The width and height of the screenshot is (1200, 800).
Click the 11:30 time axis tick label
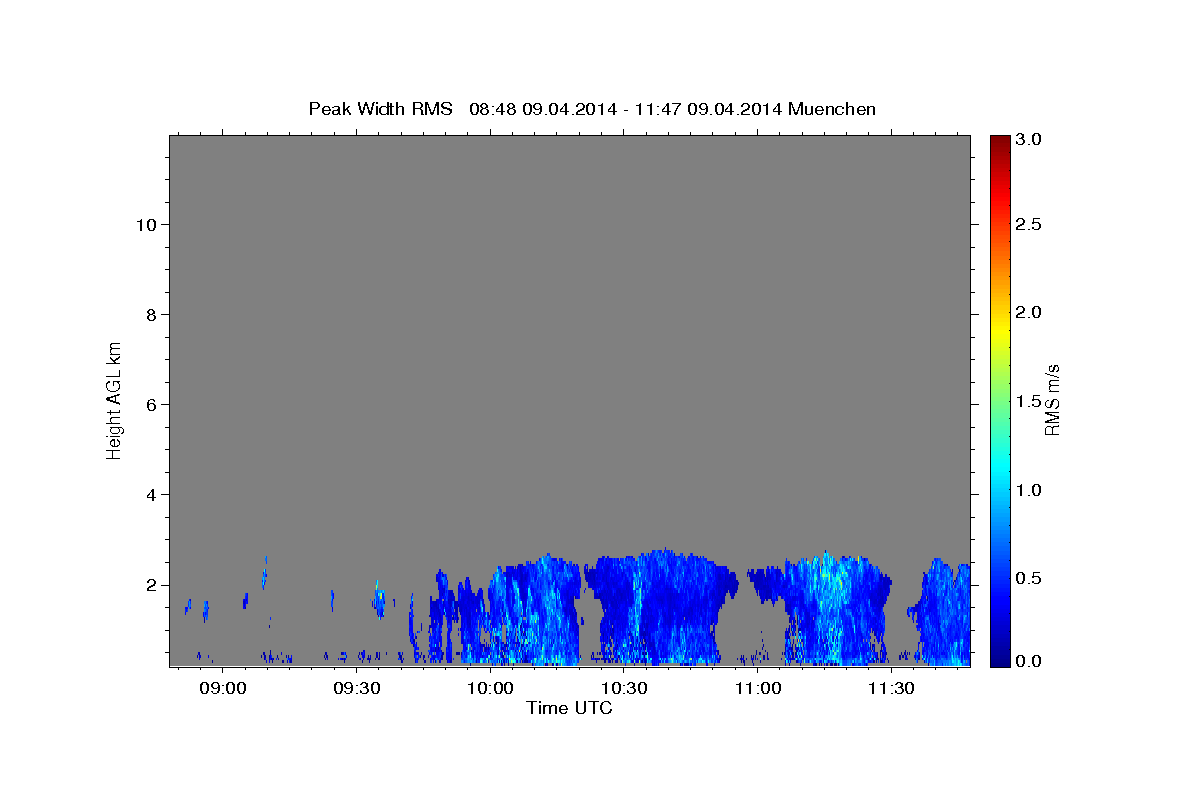click(x=892, y=689)
